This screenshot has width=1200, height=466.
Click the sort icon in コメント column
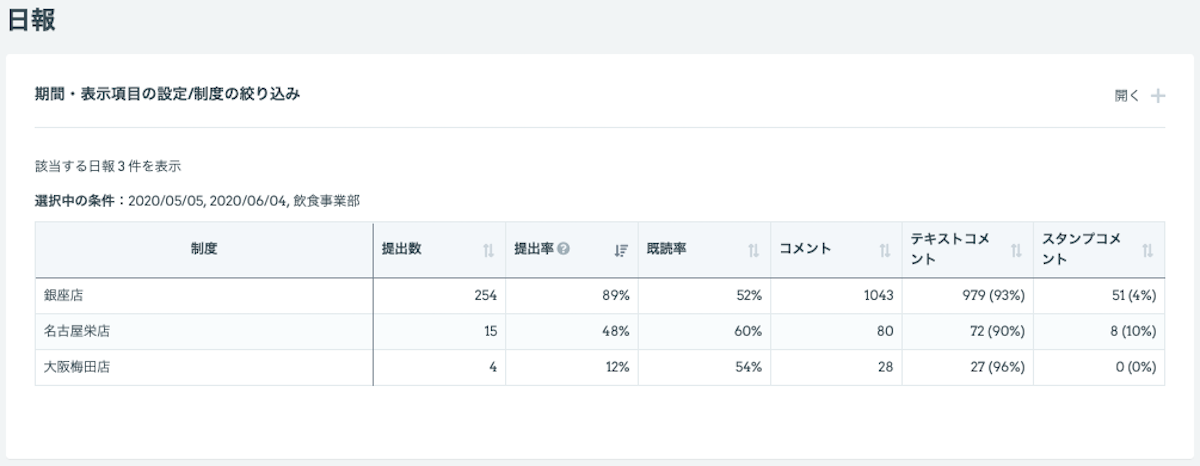(885, 250)
